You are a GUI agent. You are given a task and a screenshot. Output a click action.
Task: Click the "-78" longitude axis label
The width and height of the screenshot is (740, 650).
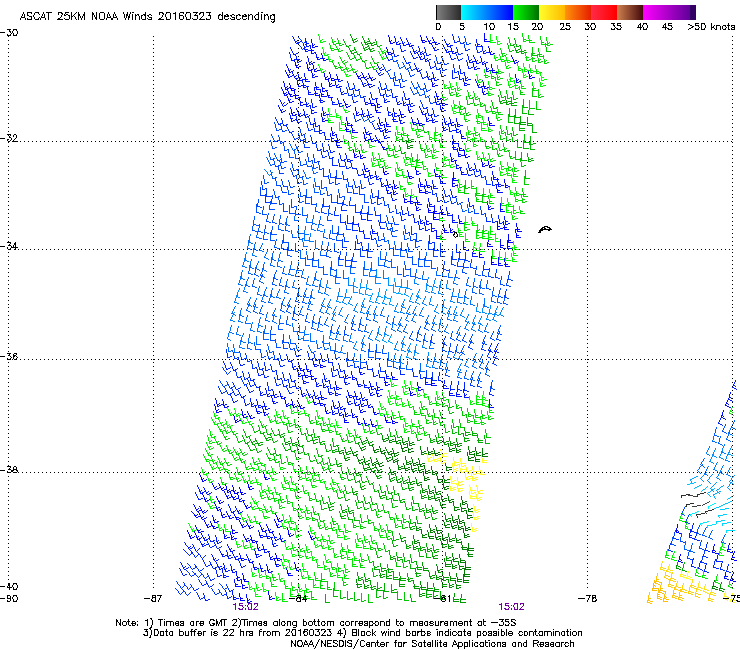point(588,599)
